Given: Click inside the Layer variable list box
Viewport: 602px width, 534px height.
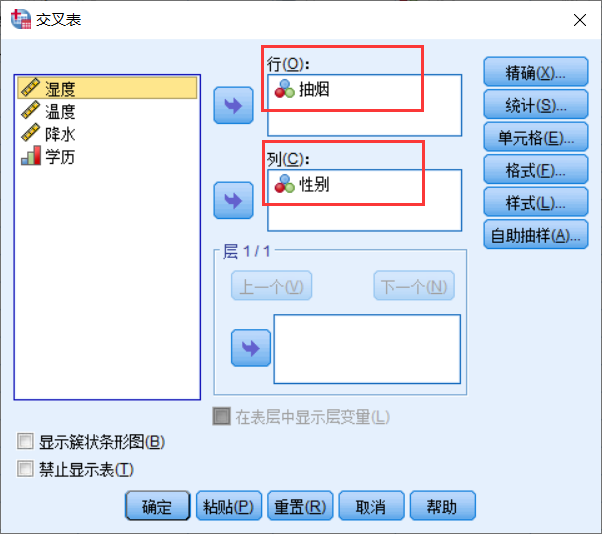Looking at the screenshot, I should click(x=367, y=349).
